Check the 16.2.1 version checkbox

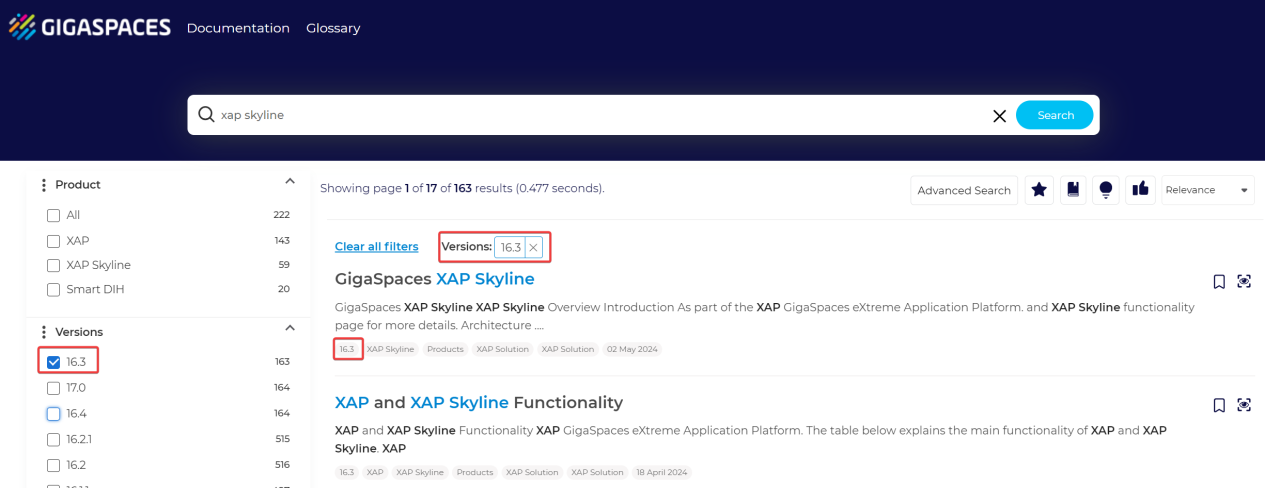(54, 439)
